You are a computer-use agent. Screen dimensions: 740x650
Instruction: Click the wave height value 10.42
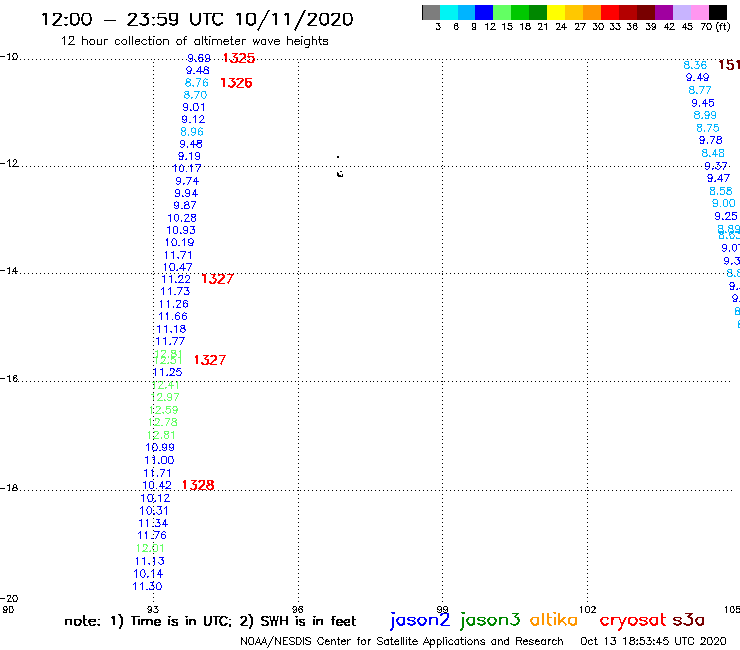coord(157,485)
